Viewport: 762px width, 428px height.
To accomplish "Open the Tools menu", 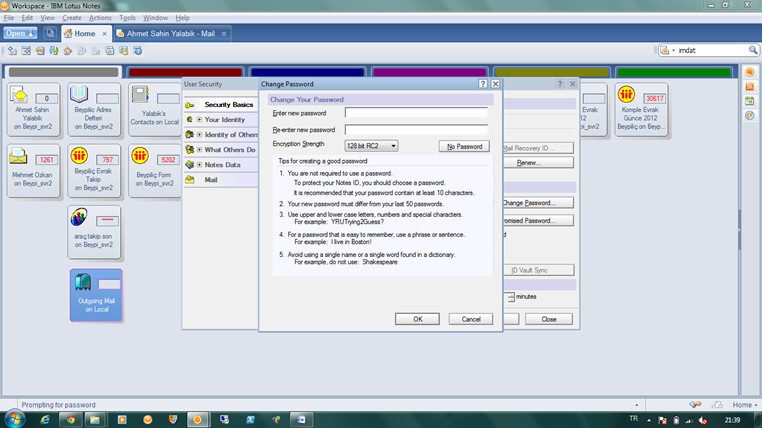I will pyautogui.click(x=127, y=18).
